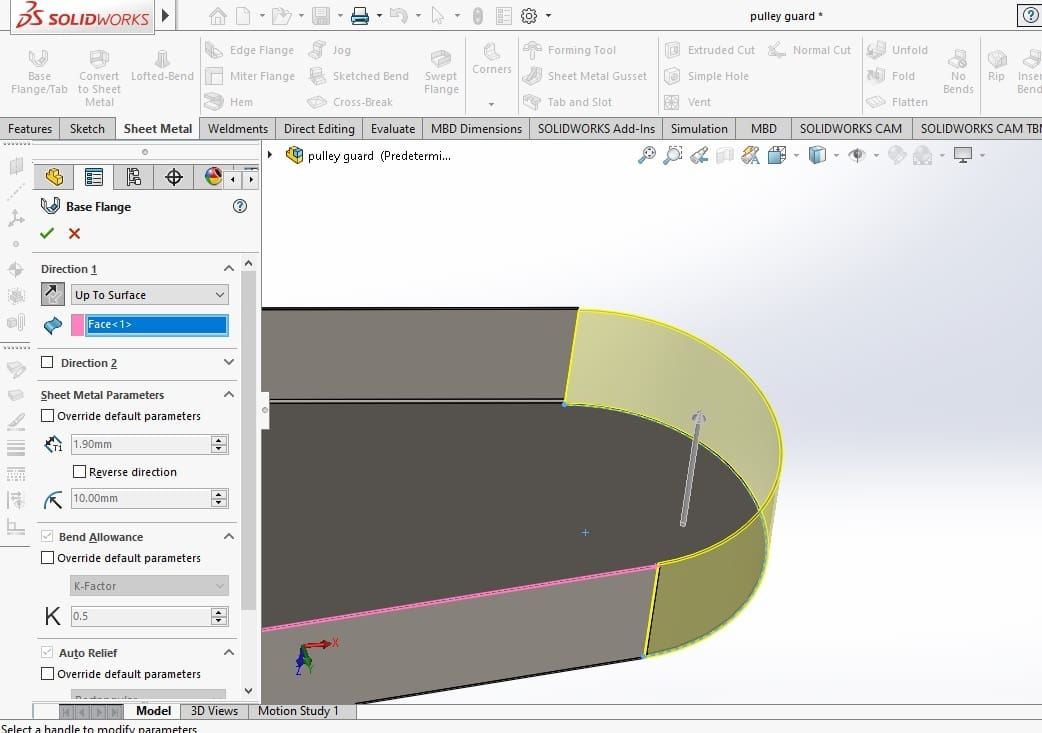
Task: Click the Miter Flange tool
Action: pyautogui.click(x=250, y=76)
